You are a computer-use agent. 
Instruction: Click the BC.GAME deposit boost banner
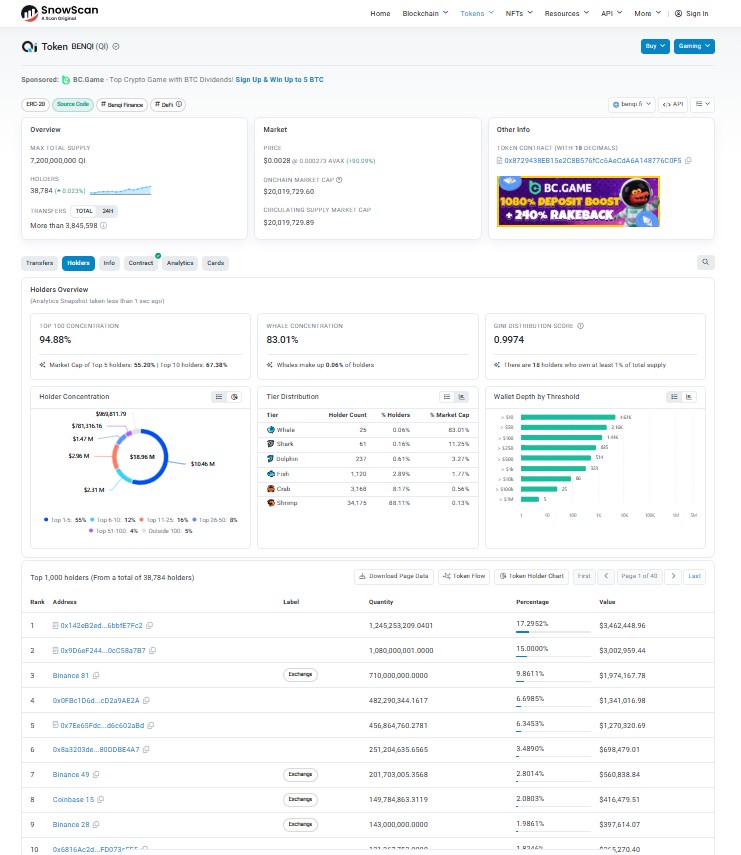coord(579,201)
